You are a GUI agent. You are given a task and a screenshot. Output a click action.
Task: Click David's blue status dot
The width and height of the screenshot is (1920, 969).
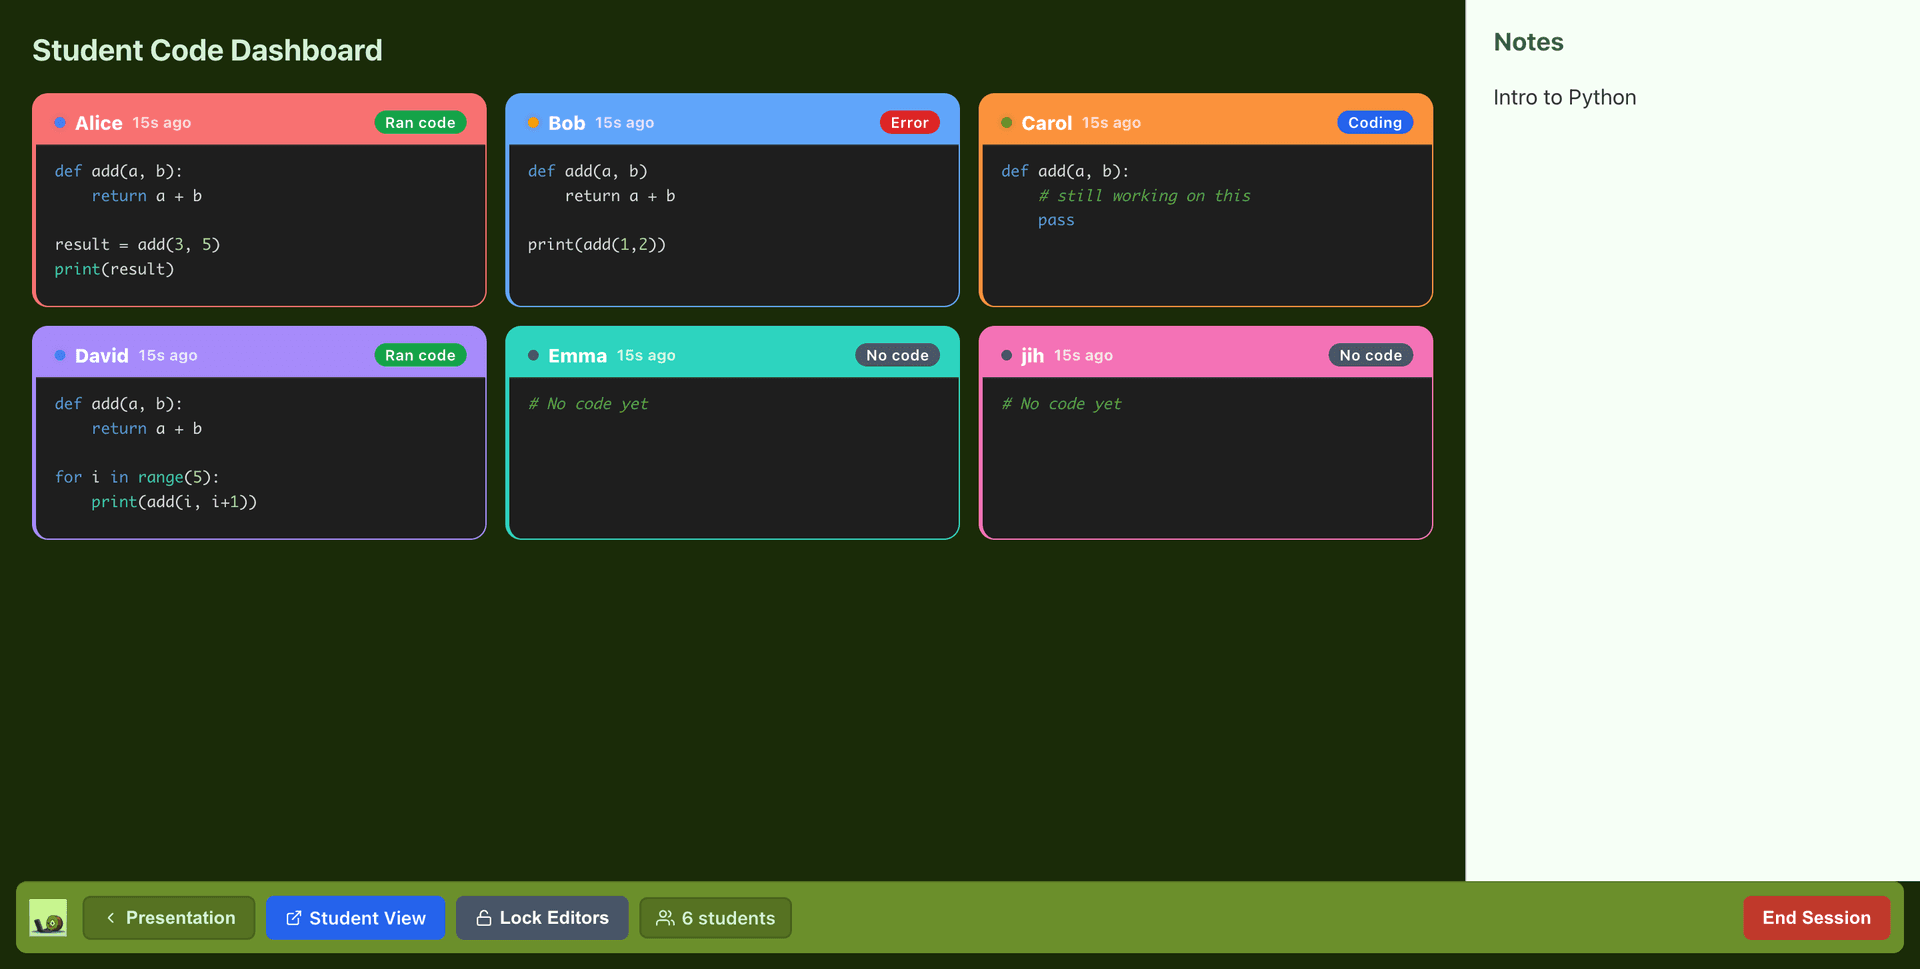(60, 355)
